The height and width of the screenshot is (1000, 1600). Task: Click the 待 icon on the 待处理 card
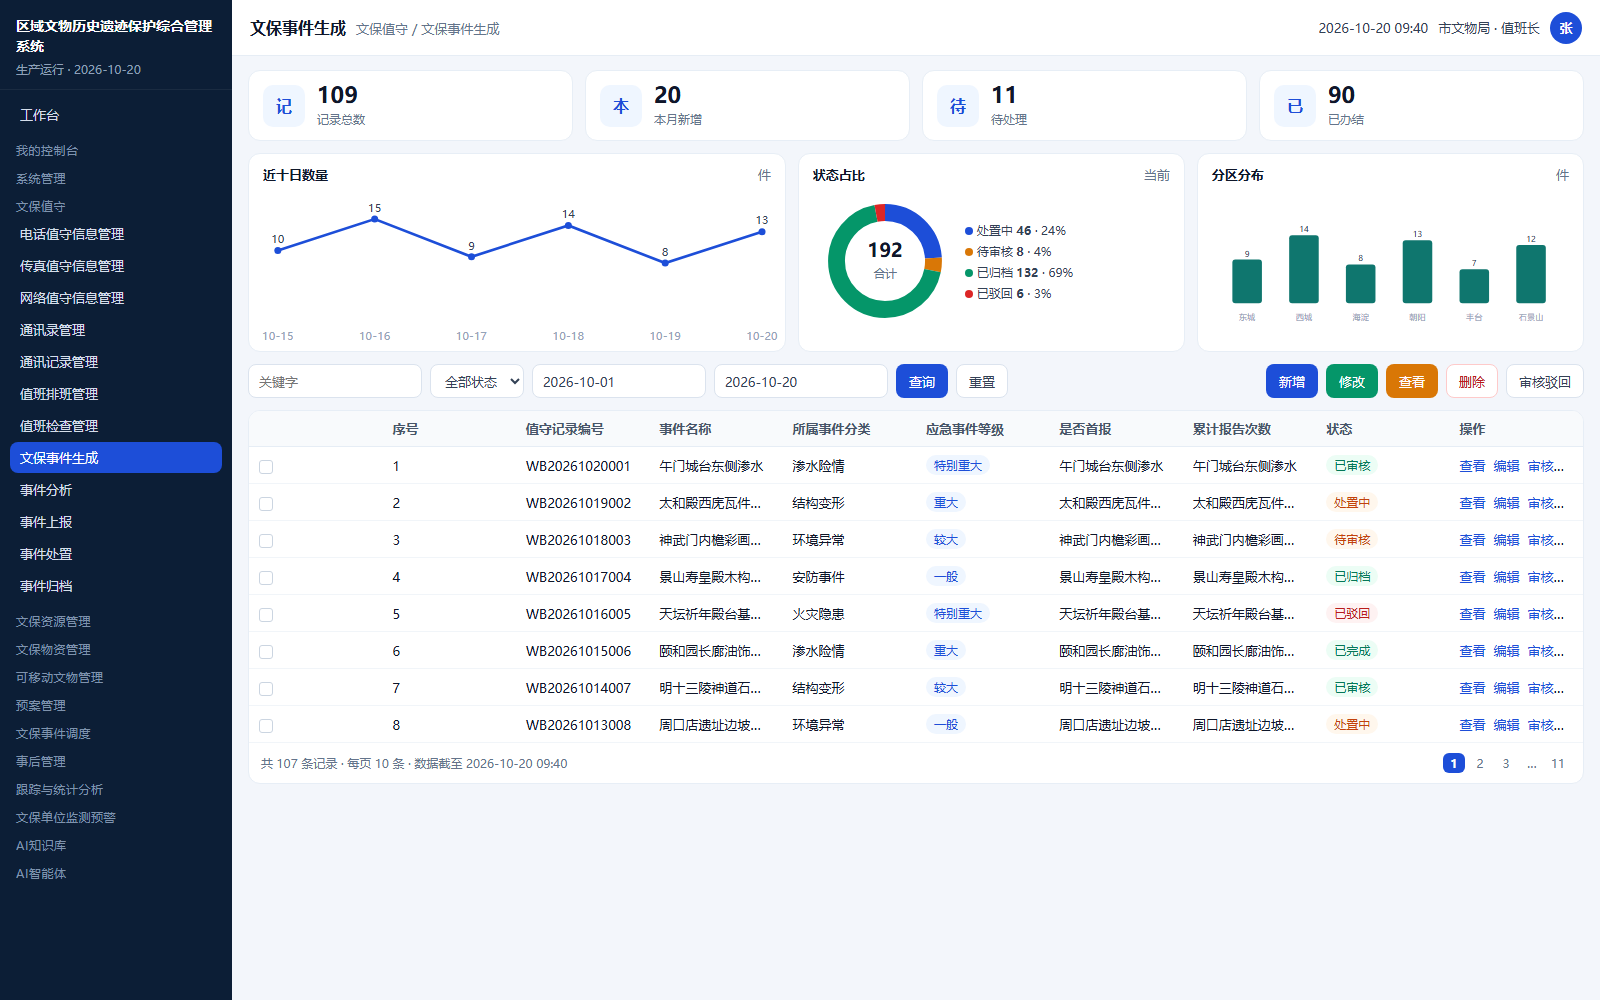tap(958, 106)
